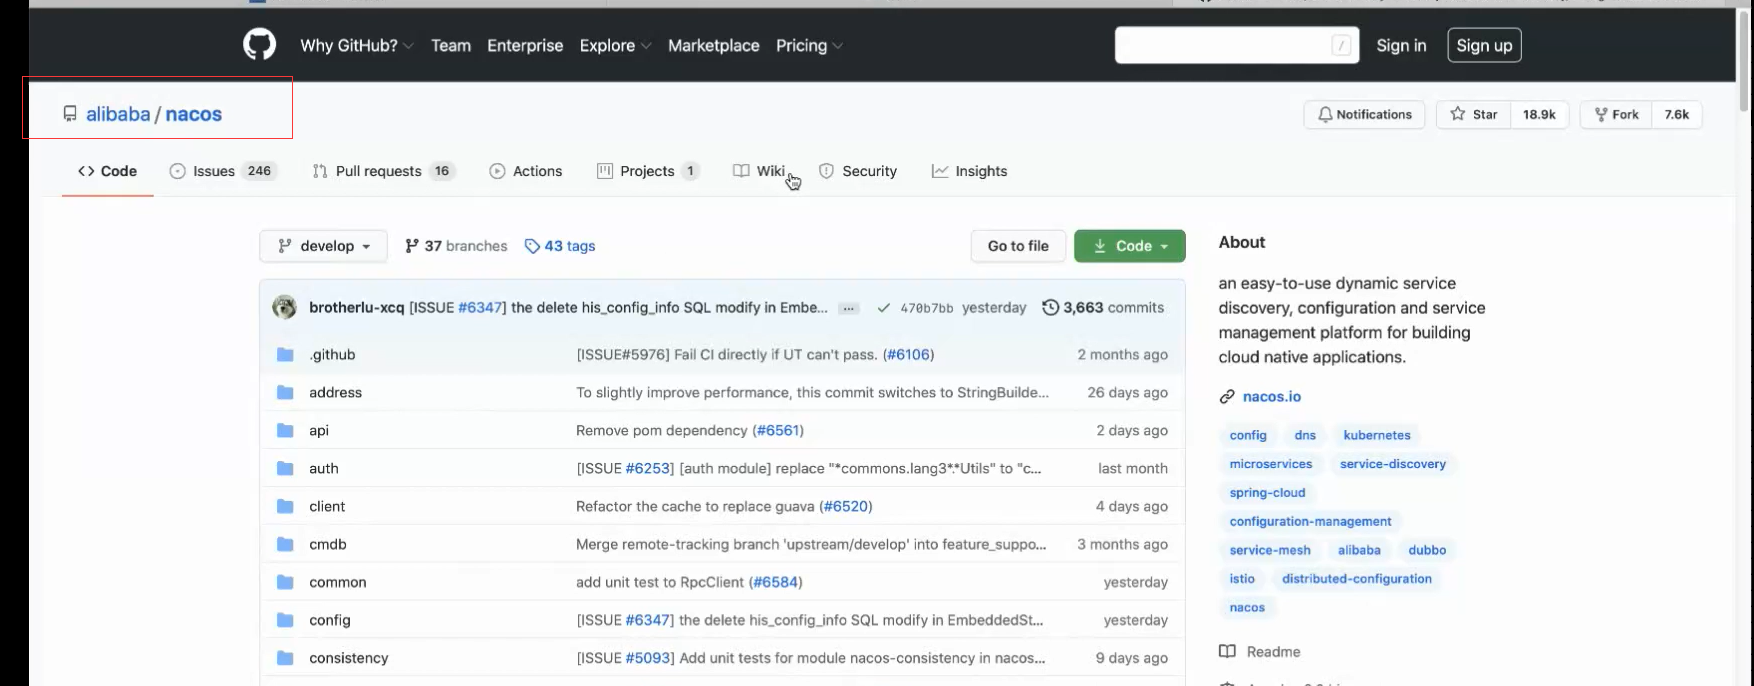
Task: Open the nacos.io website link
Action: point(1272,397)
